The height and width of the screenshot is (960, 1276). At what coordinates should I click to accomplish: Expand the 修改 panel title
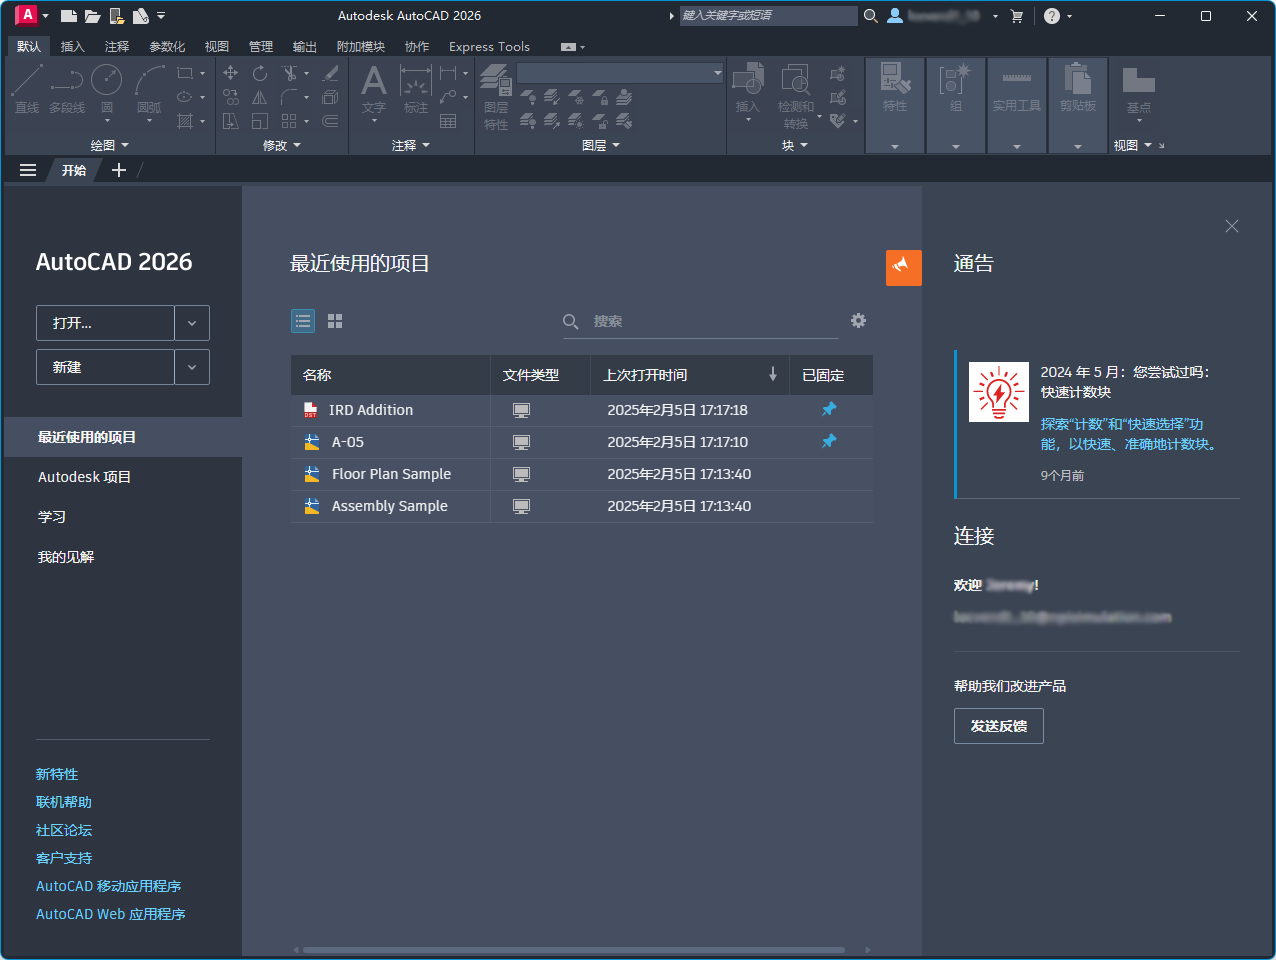pos(282,145)
